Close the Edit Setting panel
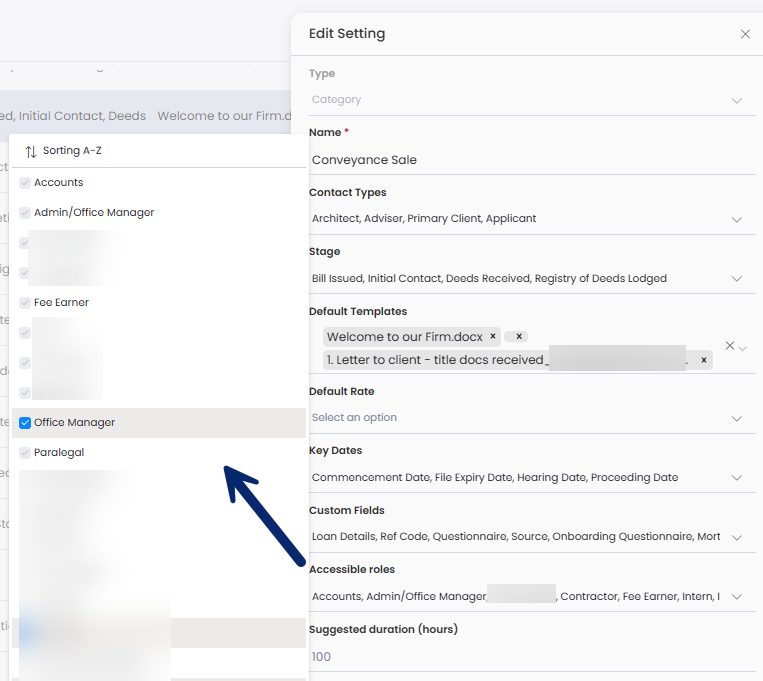This screenshot has width=763, height=681. click(745, 34)
